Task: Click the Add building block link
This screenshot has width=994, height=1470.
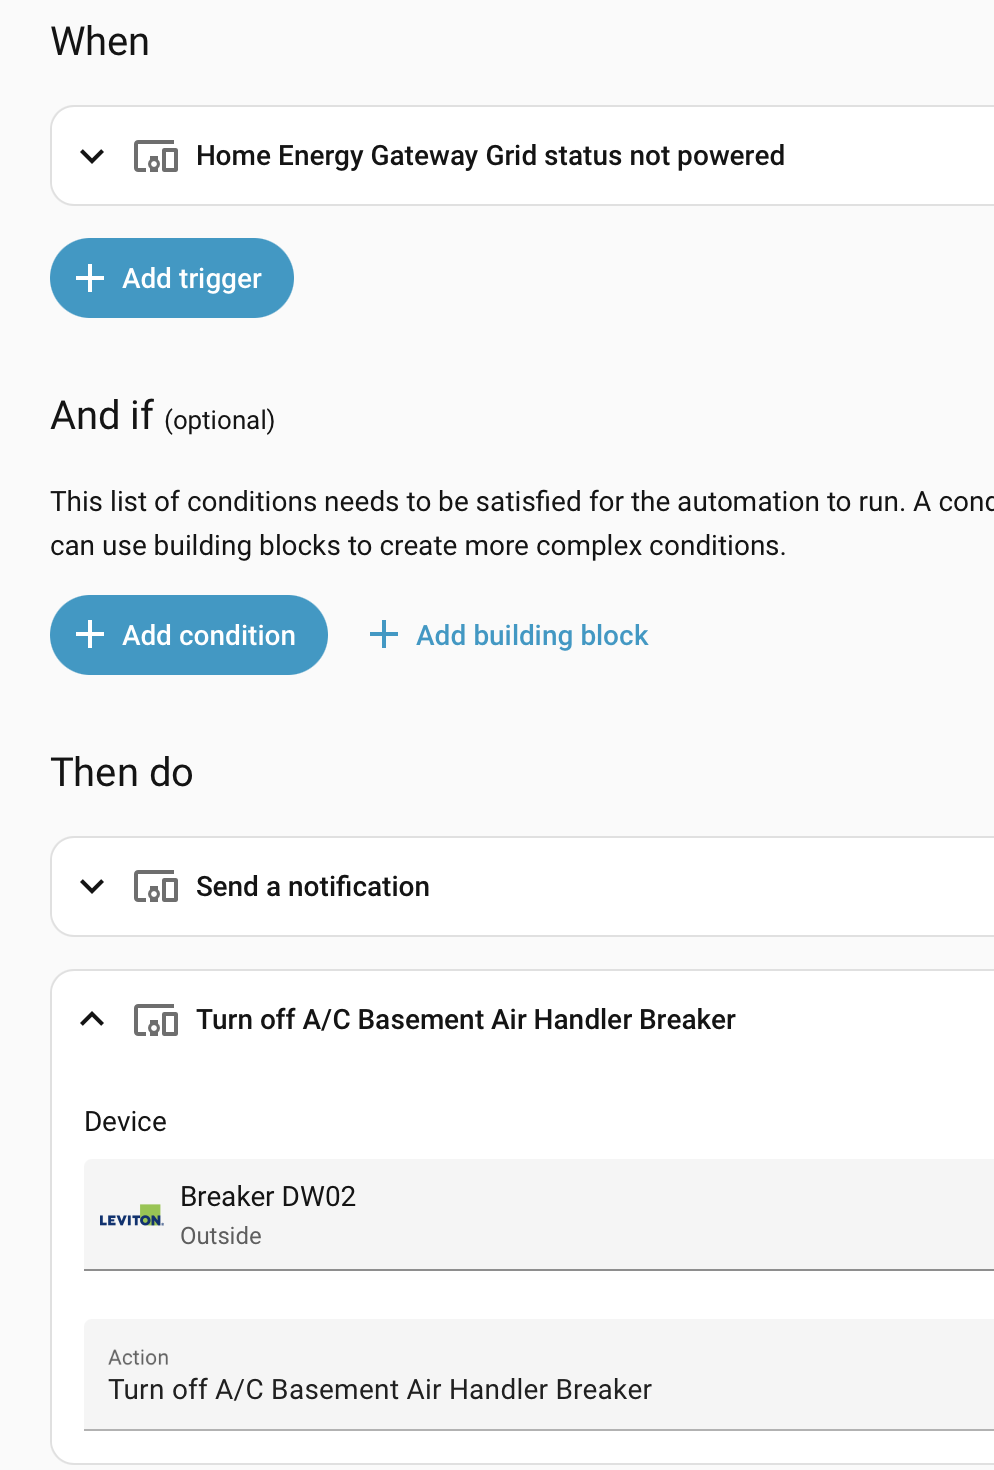Action: point(532,635)
